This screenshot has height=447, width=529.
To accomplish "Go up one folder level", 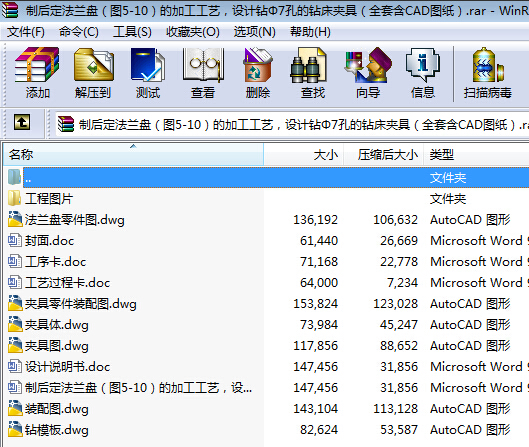I will (x=22, y=122).
